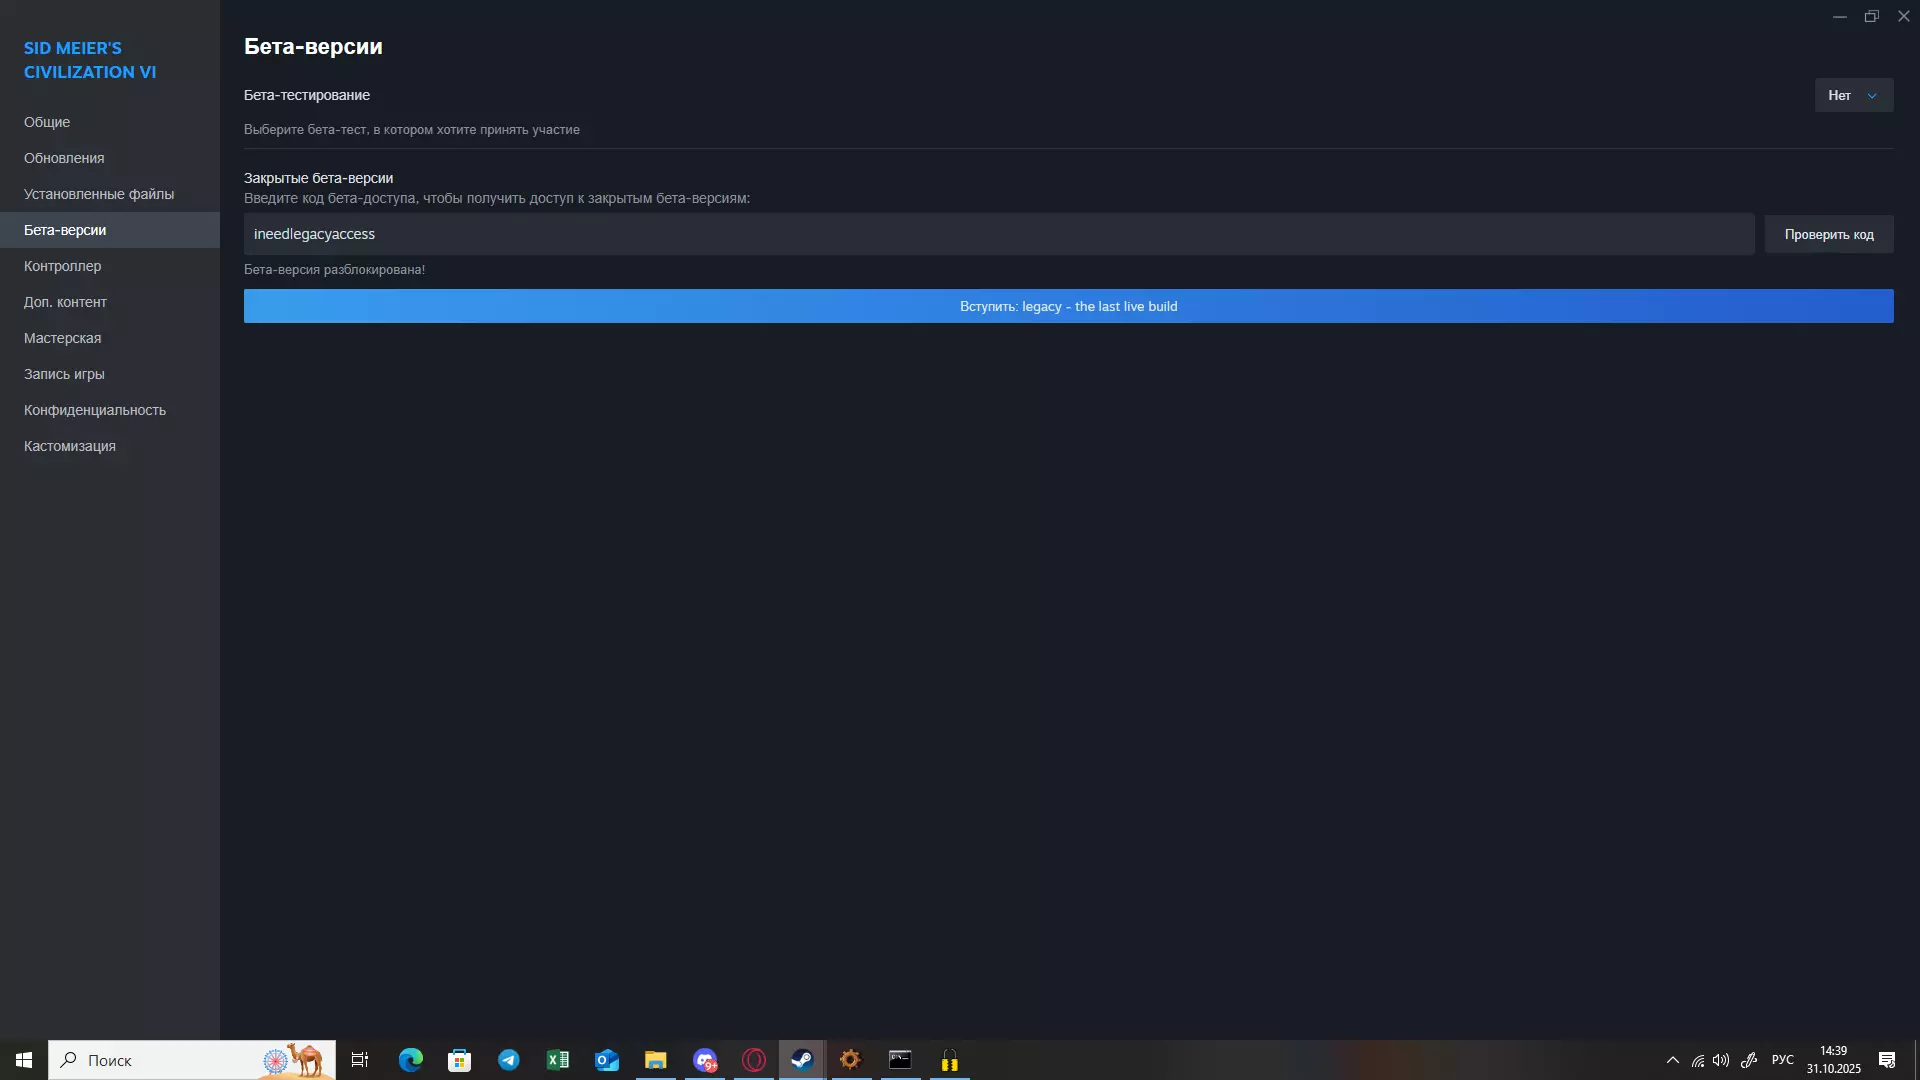Launch Excel from the taskbar
This screenshot has width=1920, height=1080.
pos(558,1060)
